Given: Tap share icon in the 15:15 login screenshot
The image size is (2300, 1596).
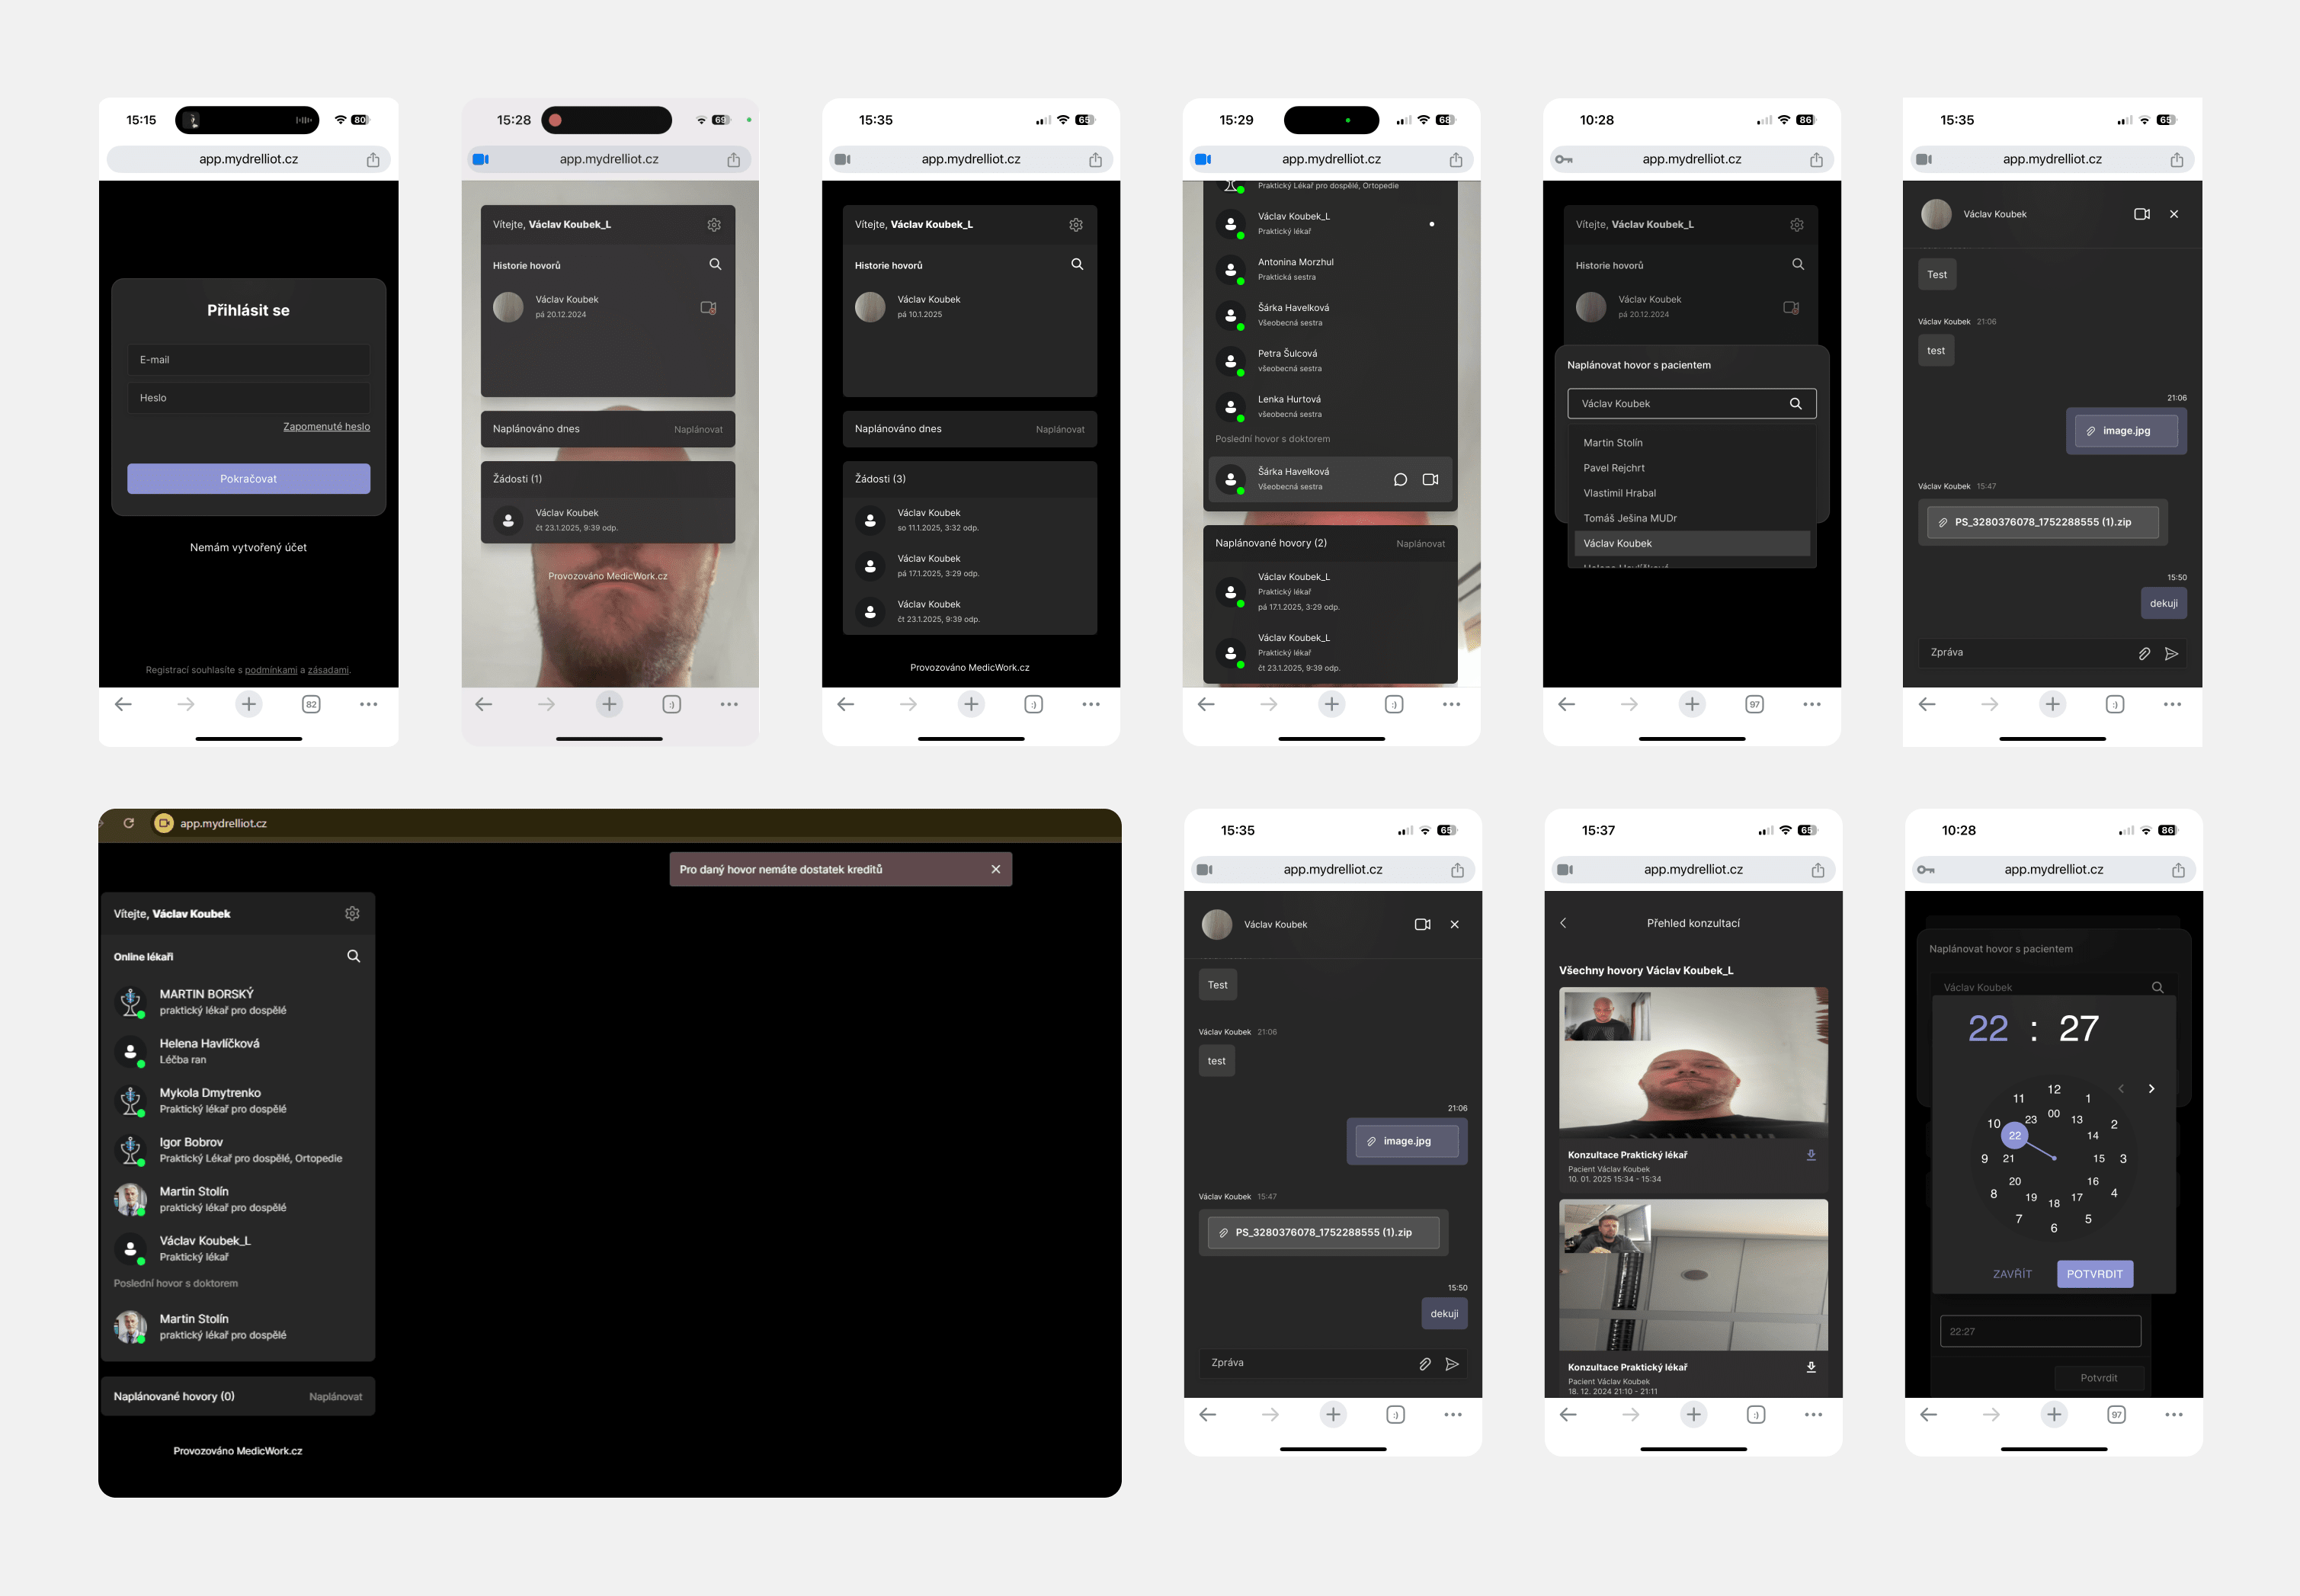Looking at the screenshot, I should (x=373, y=160).
